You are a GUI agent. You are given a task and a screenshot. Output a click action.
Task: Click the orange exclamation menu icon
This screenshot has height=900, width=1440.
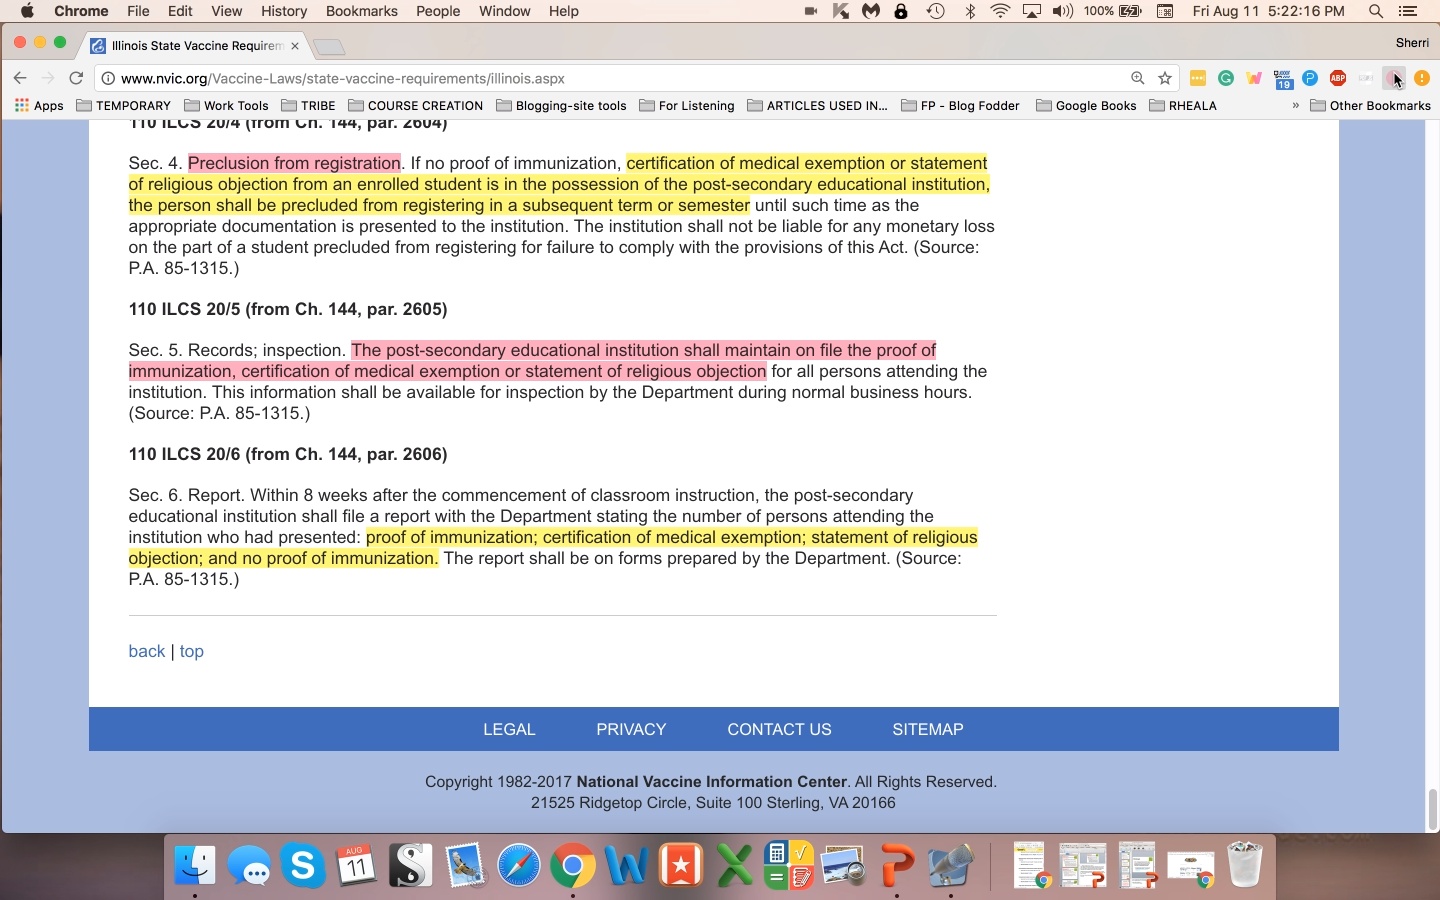tap(1422, 78)
